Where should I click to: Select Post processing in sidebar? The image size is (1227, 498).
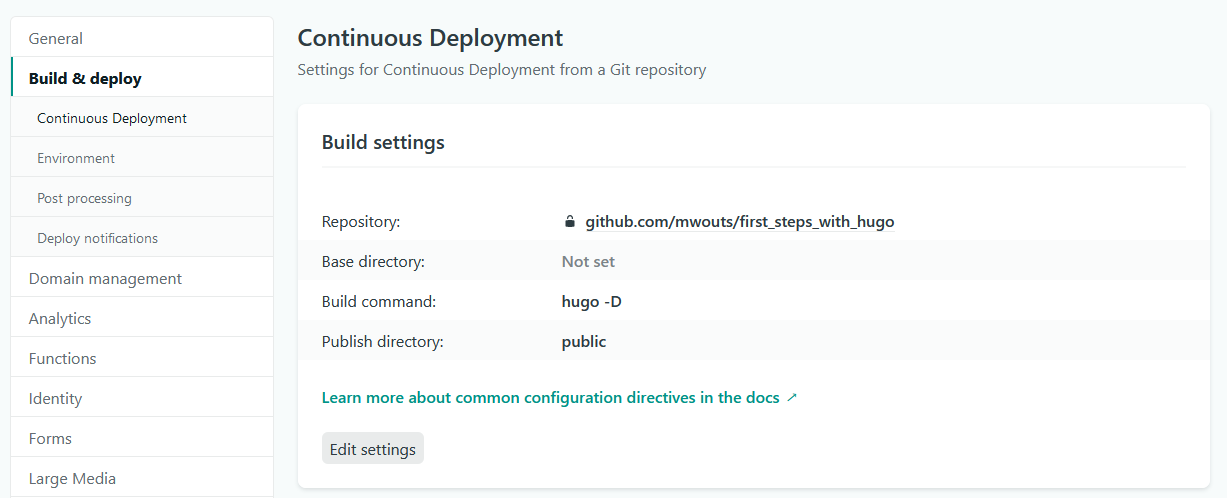click(x=84, y=198)
